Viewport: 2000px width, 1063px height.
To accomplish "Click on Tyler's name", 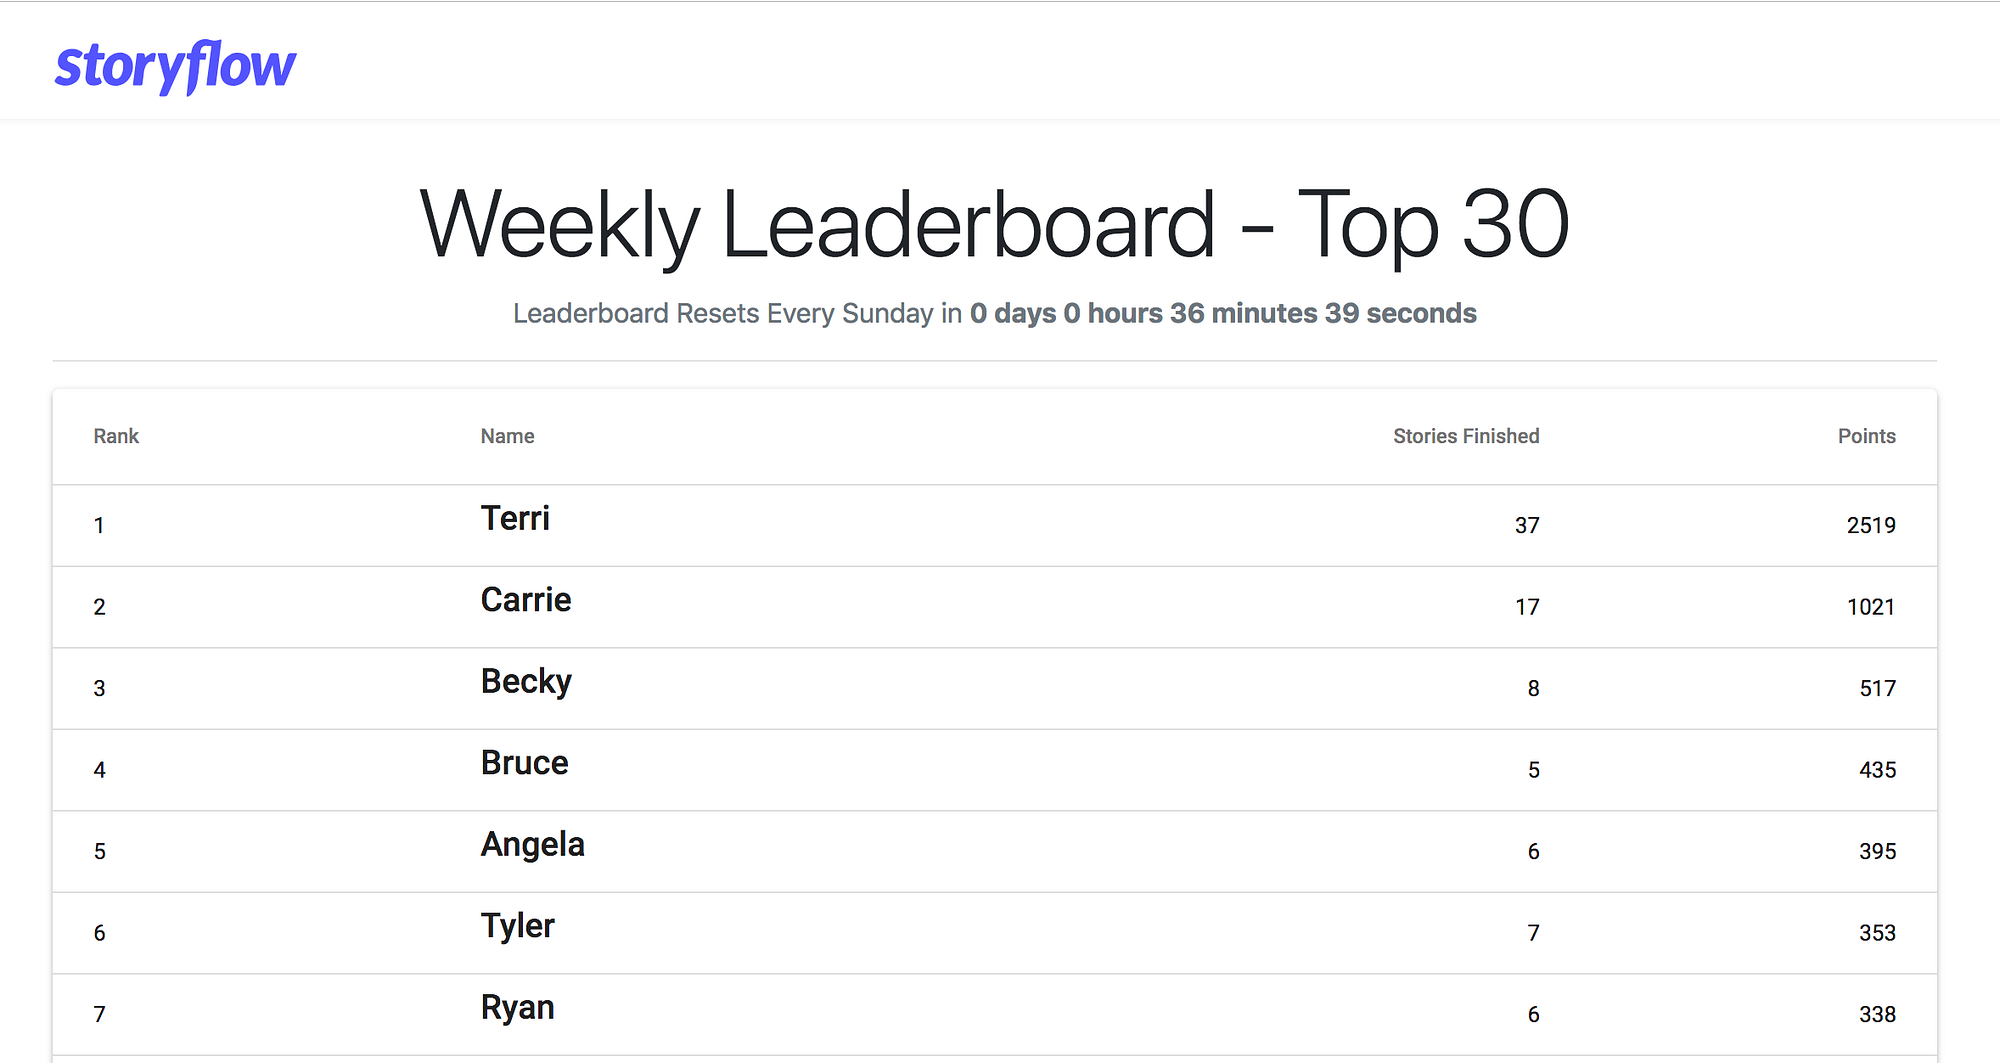I will [x=517, y=926].
